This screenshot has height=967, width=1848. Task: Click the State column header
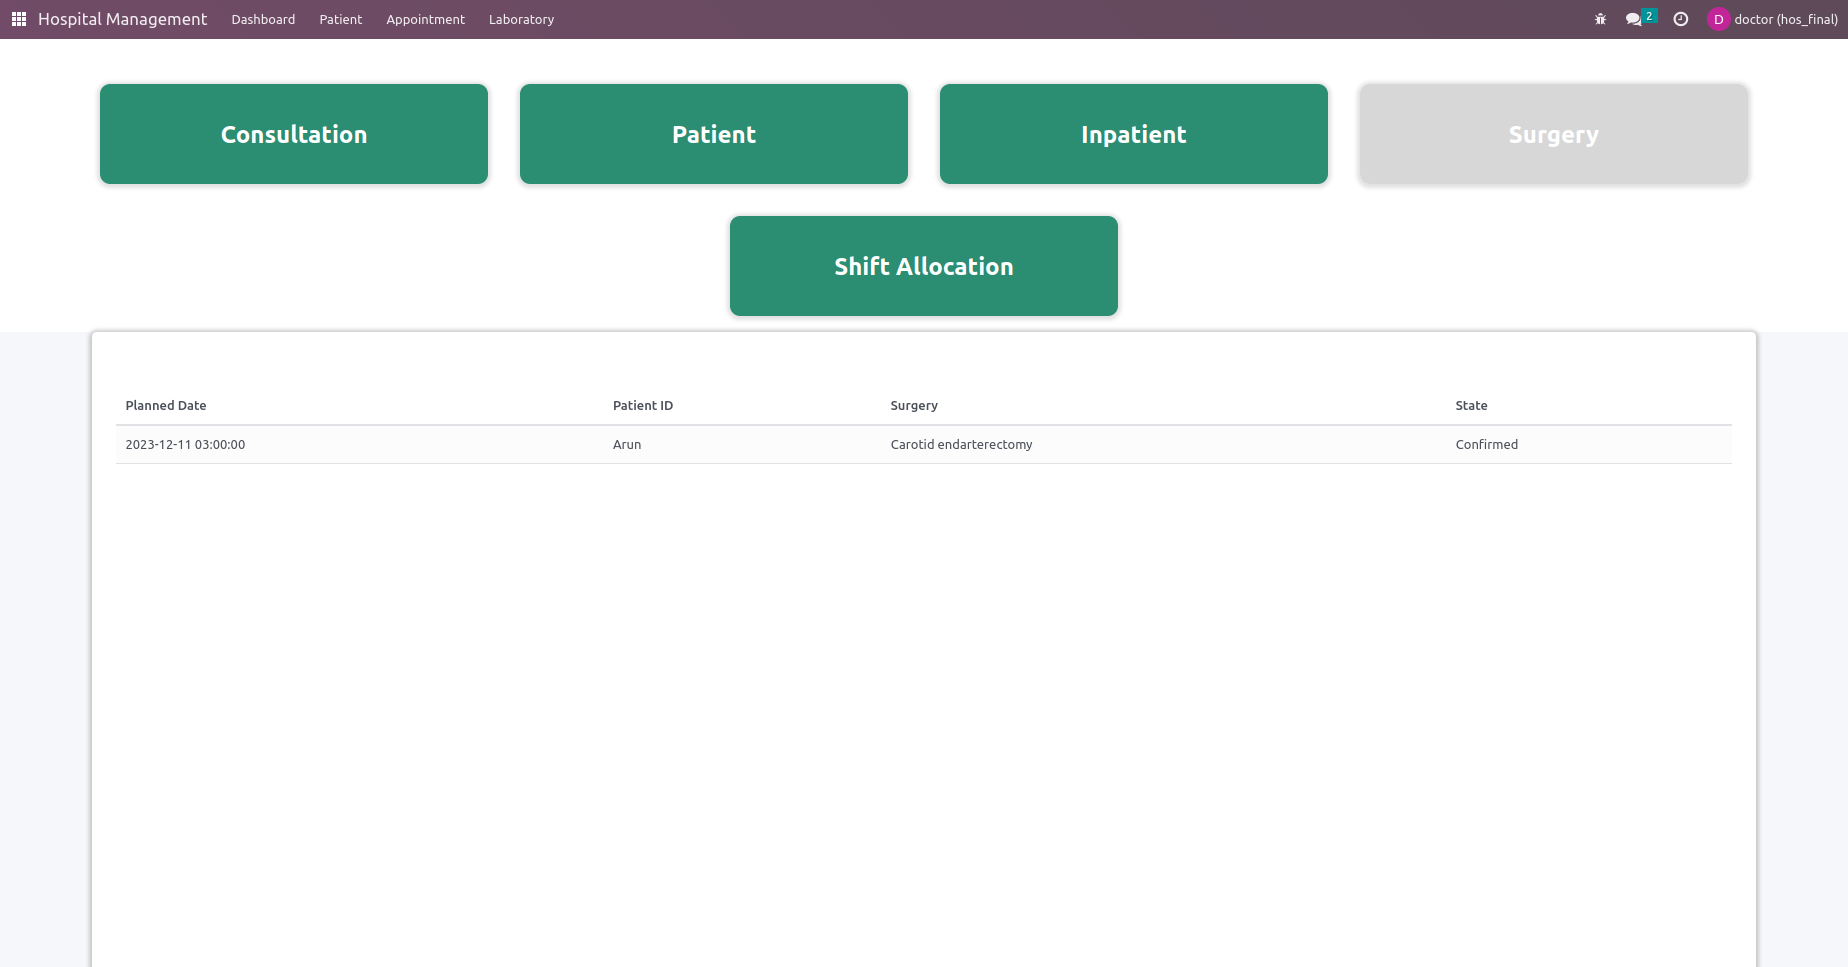tap(1471, 406)
